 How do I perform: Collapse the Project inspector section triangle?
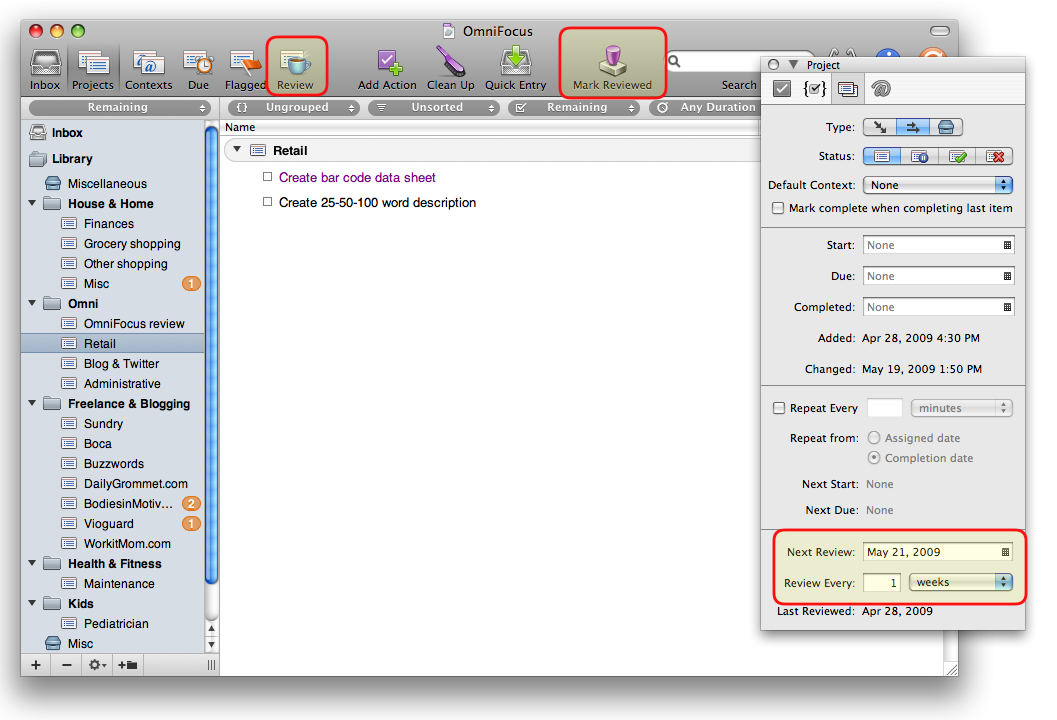click(x=793, y=65)
